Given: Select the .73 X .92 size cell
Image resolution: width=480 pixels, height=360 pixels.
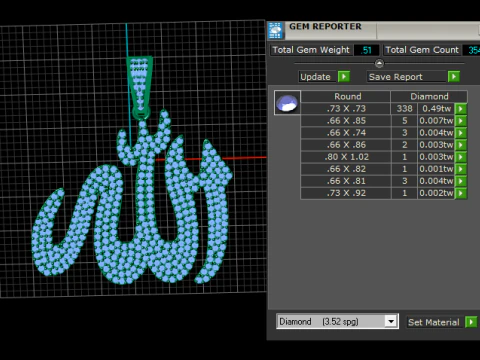Looking at the screenshot, I should [x=346, y=193].
